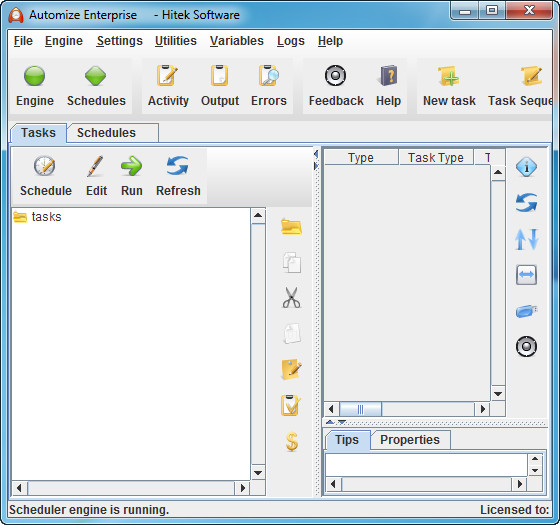Click the horizontal resize arrow icon

click(526, 275)
